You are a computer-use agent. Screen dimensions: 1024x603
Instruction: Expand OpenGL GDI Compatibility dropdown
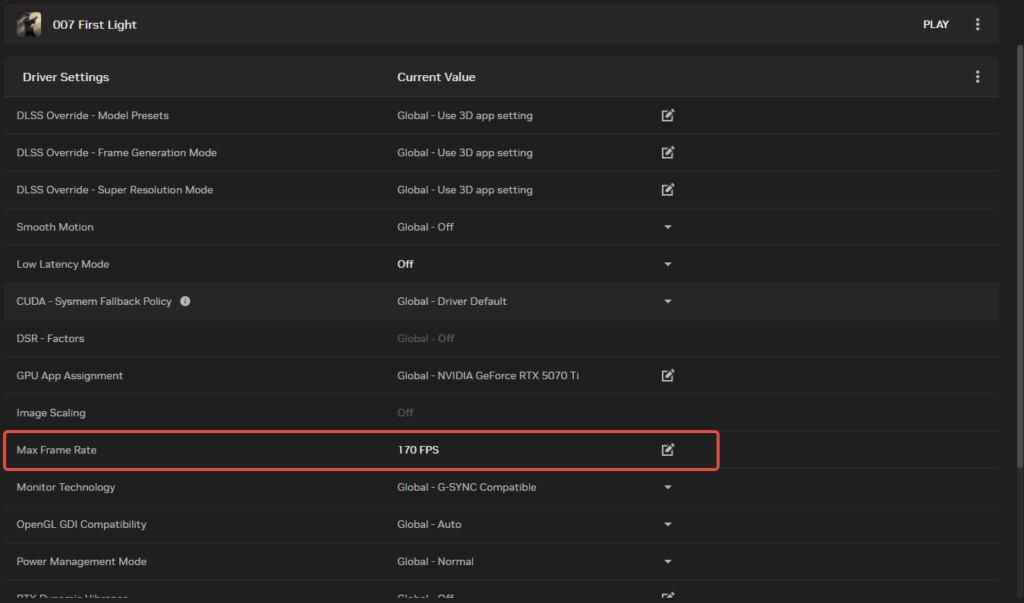(667, 524)
